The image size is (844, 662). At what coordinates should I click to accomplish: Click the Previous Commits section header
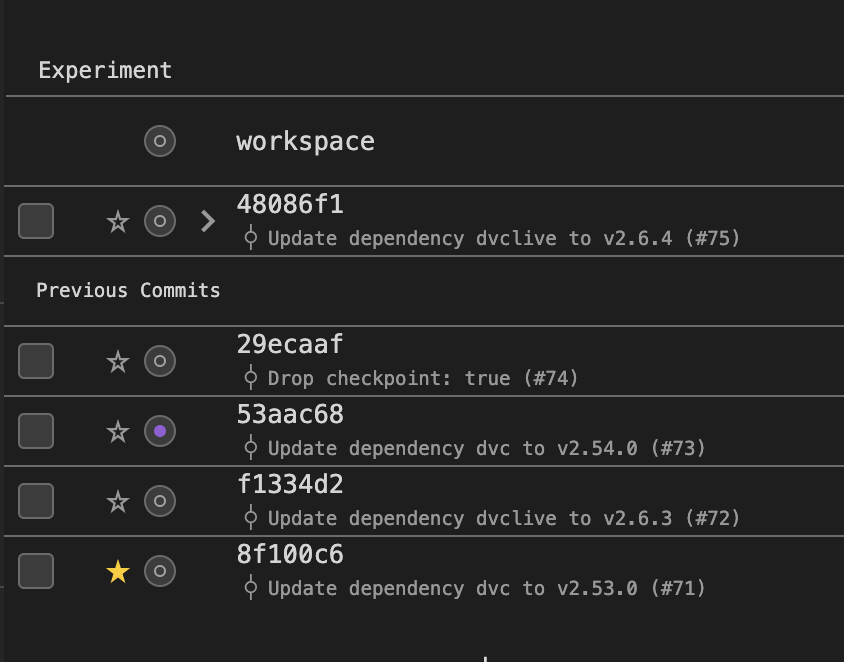[128, 290]
